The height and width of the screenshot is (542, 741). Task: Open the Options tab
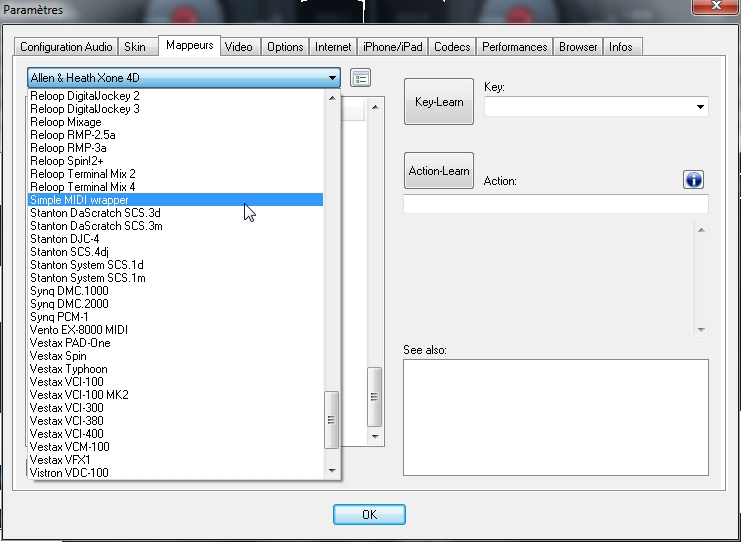pyautogui.click(x=285, y=47)
